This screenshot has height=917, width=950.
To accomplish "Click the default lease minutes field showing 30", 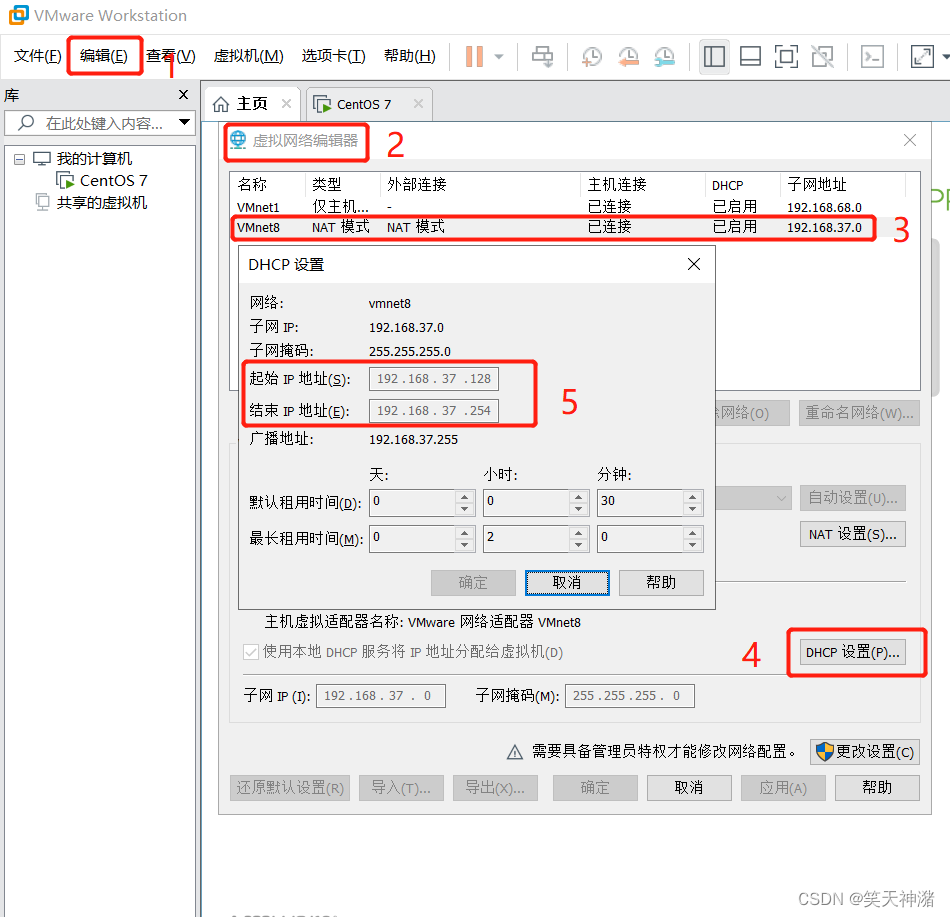I will 640,502.
